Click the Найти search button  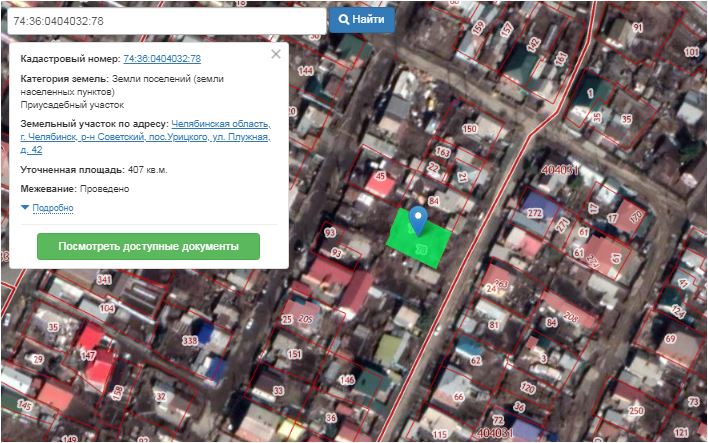362,19
